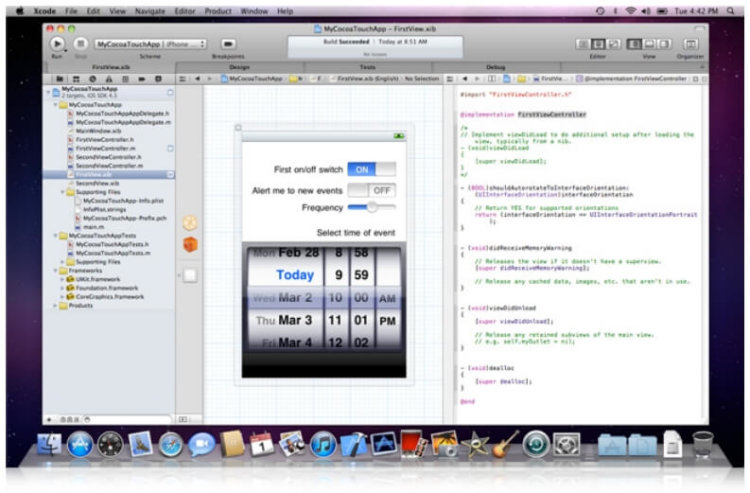Viewport: 750px width, 493px height.
Task: Open the Navigate menu
Action: click(x=150, y=11)
